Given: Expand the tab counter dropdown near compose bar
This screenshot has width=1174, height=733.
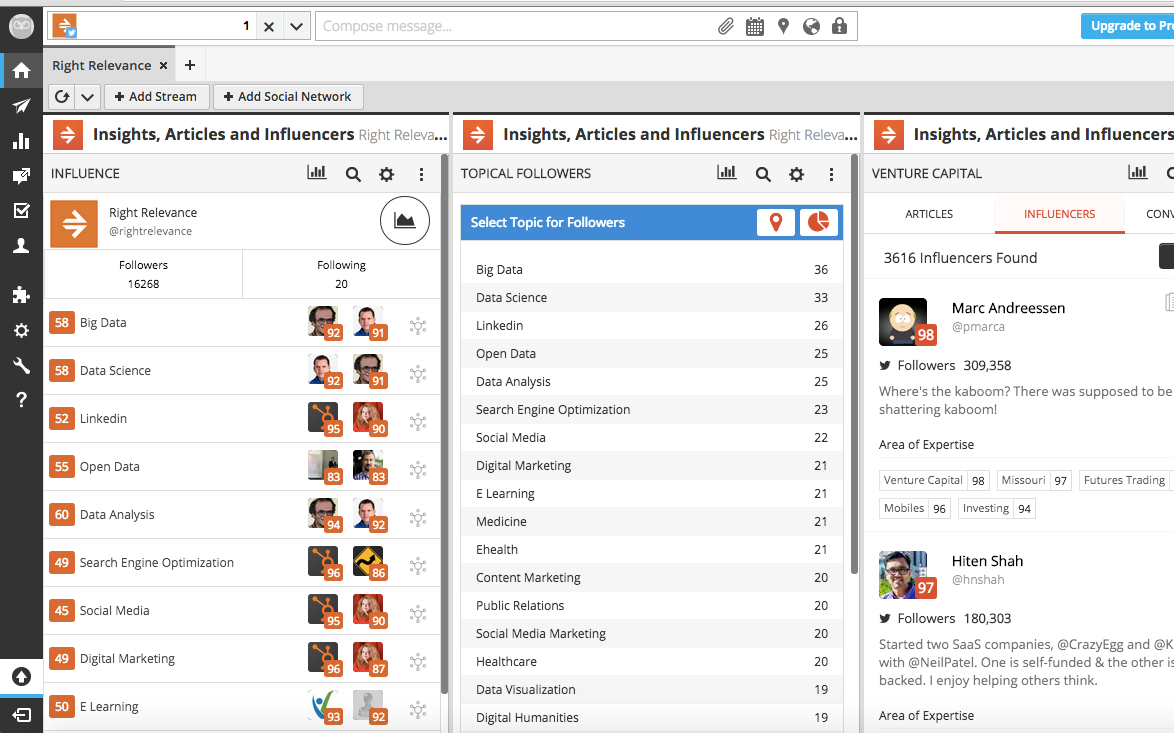Looking at the screenshot, I should click(295, 26).
